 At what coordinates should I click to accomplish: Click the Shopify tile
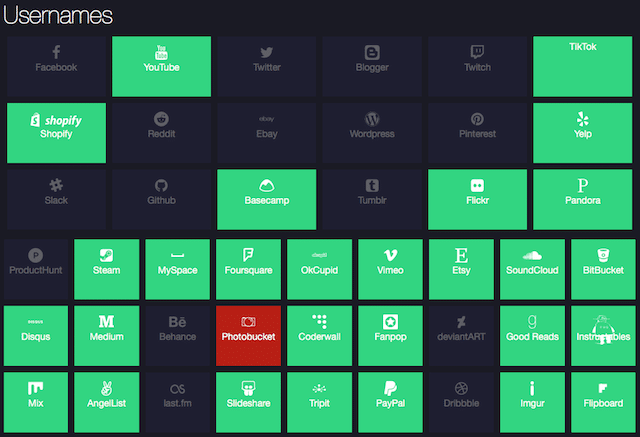pyautogui.click(x=56, y=133)
